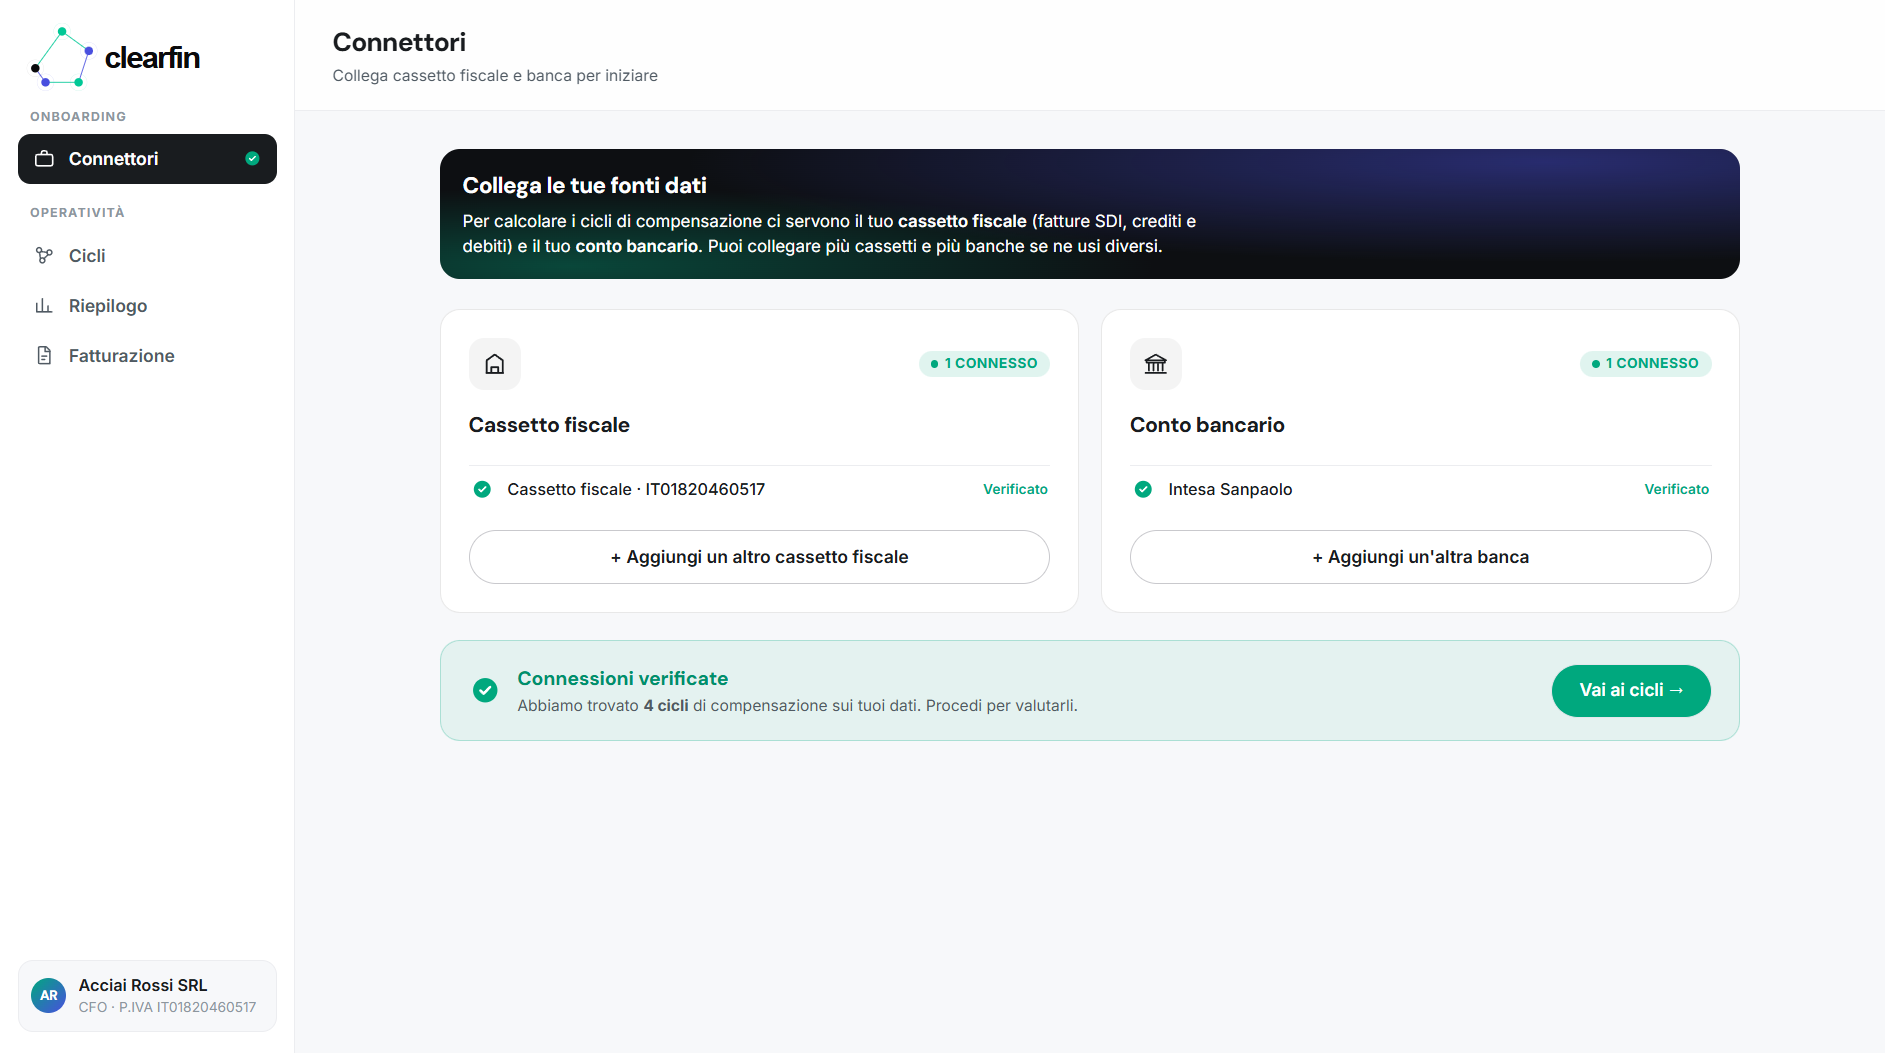Add another cassetto fiscale
The height and width of the screenshot is (1053, 1885).
[759, 557]
